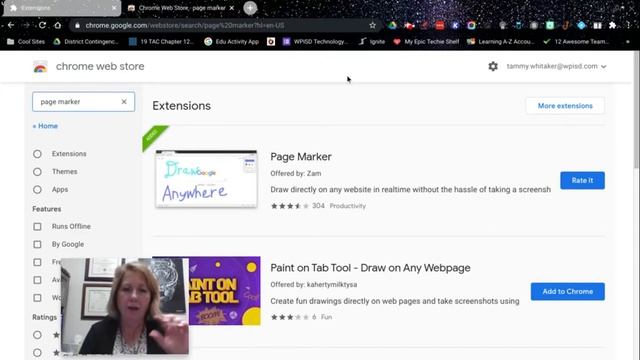640x360 pixels.
Task: Open the browser home page icon
Action: point(58,25)
